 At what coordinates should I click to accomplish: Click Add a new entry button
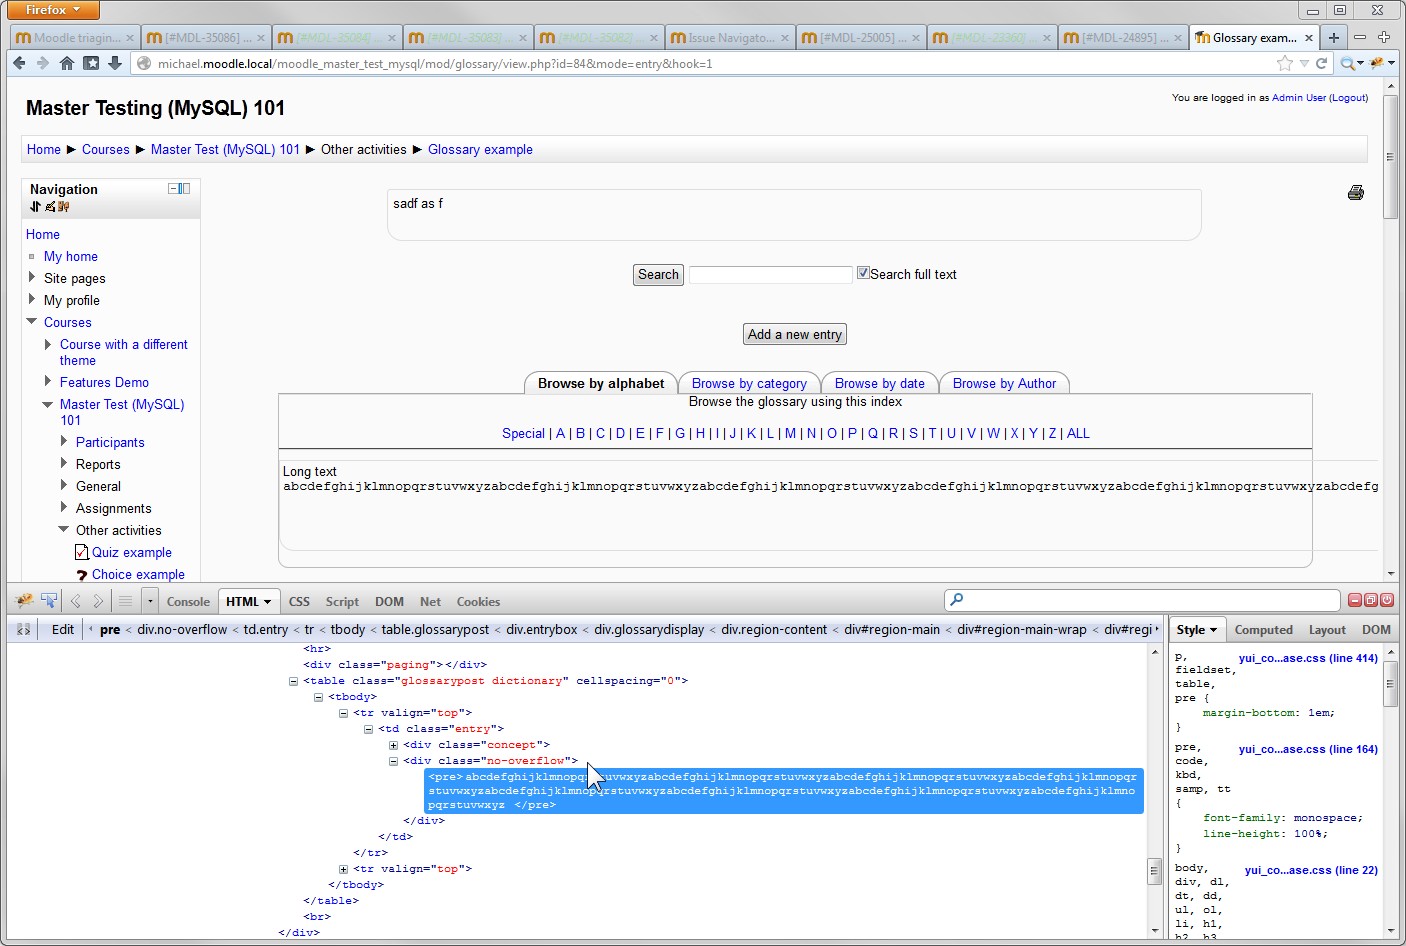tap(795, 334)
